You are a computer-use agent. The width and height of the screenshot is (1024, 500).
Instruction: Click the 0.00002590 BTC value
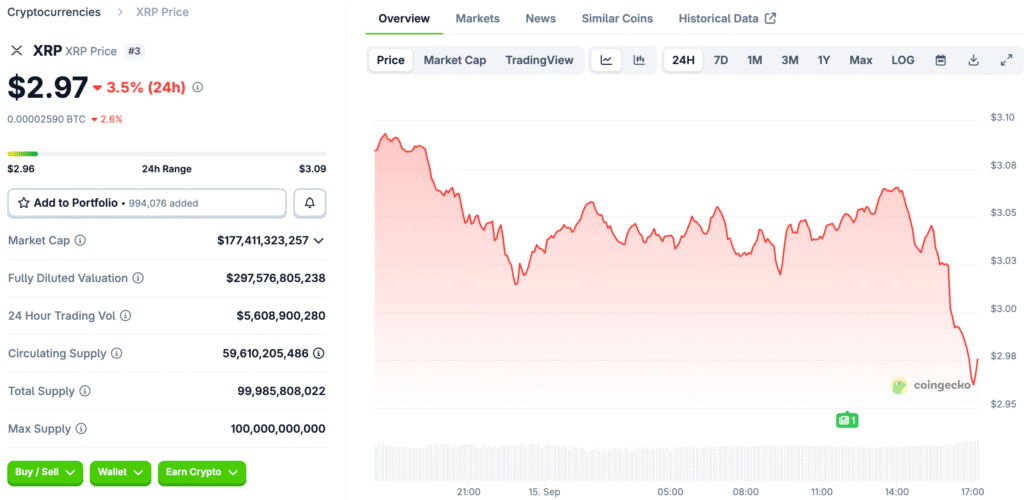click(46, 119)
